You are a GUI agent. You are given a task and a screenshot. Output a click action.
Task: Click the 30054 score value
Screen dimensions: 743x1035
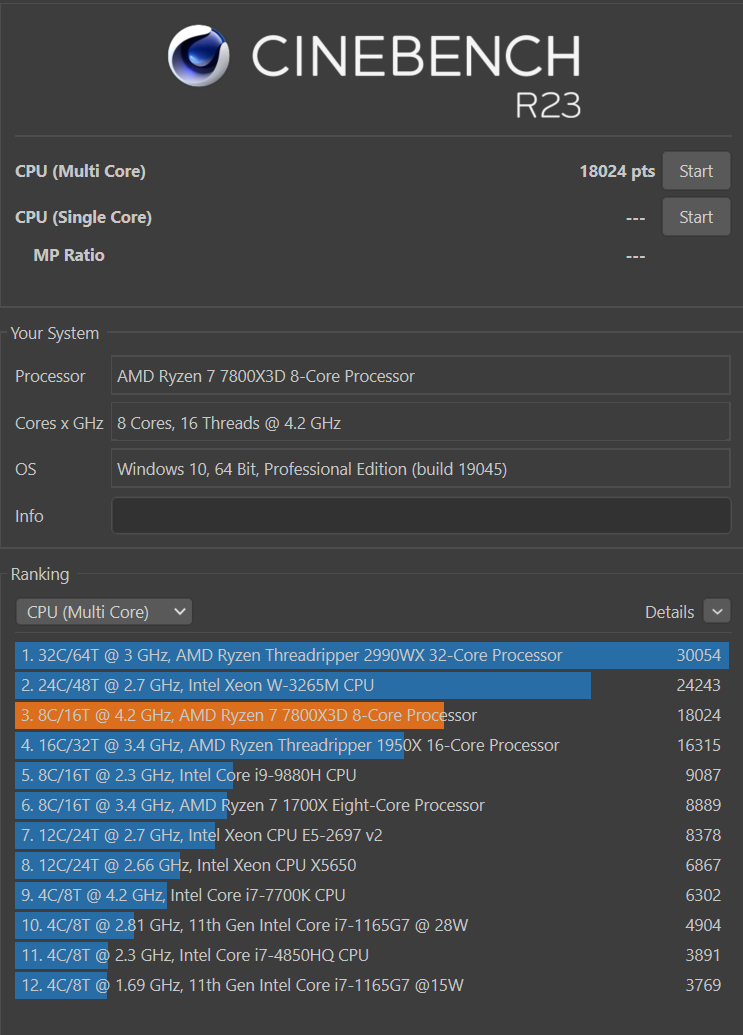pyautogui.click(x=699, y=655)
